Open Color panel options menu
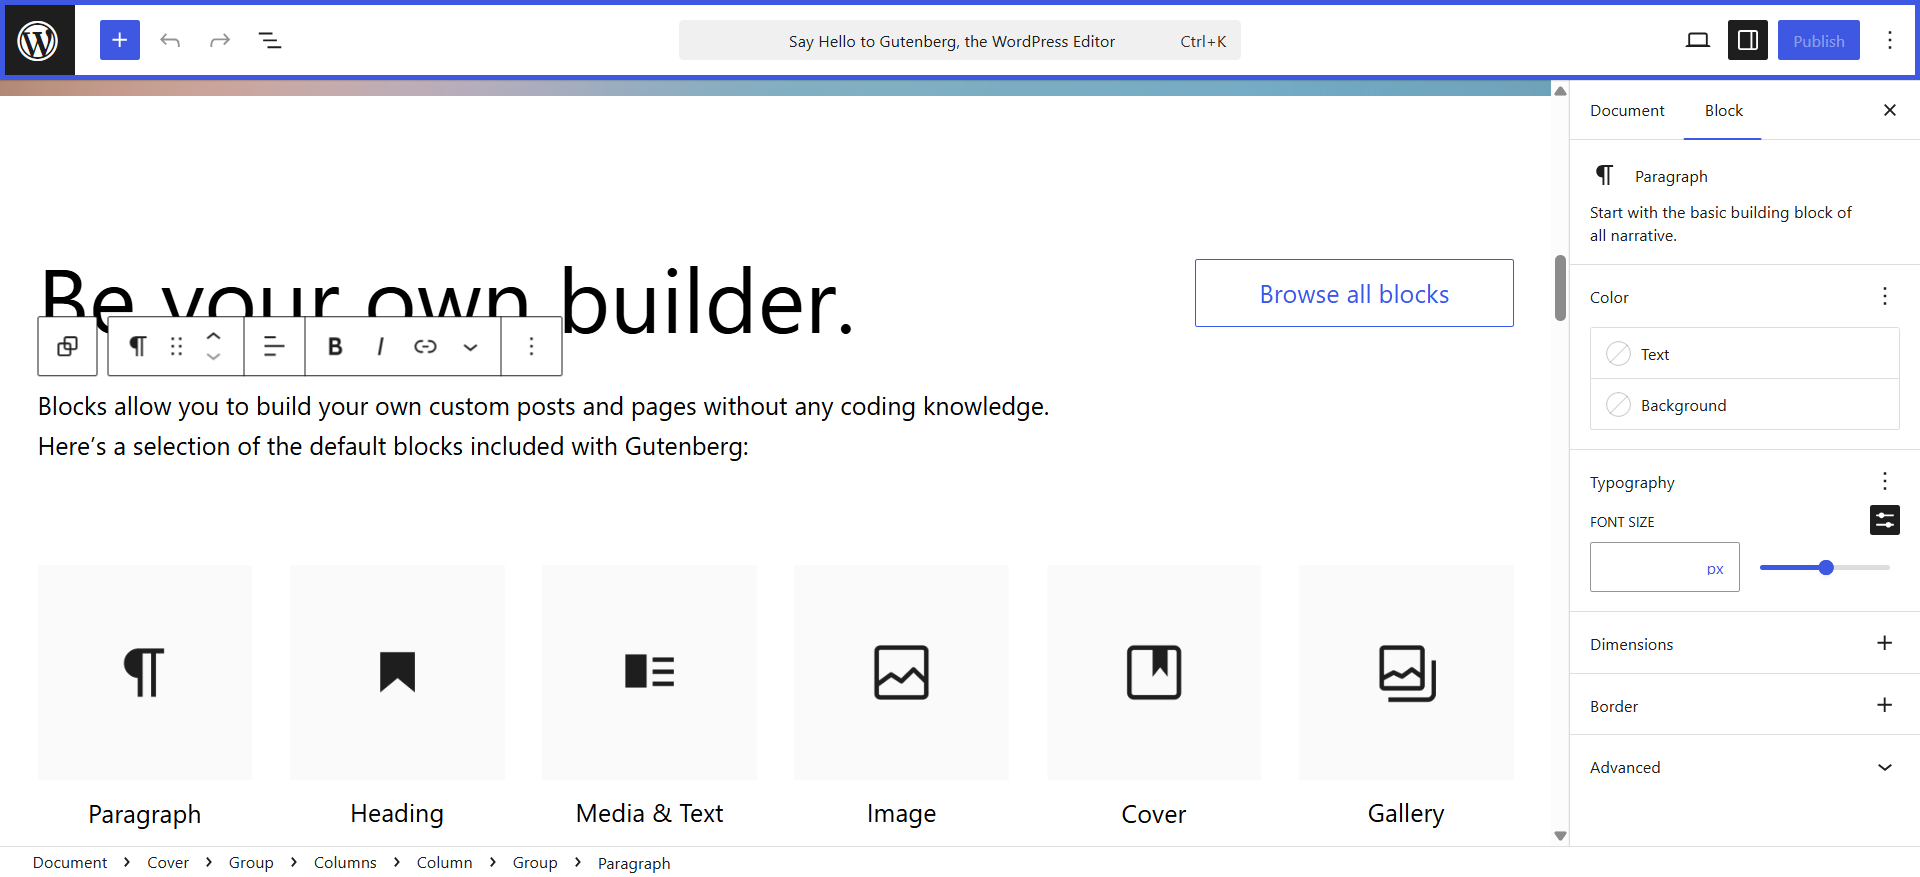This screenshot has height=877, width=1920. pyautogui.click(x=1885, y=296)
